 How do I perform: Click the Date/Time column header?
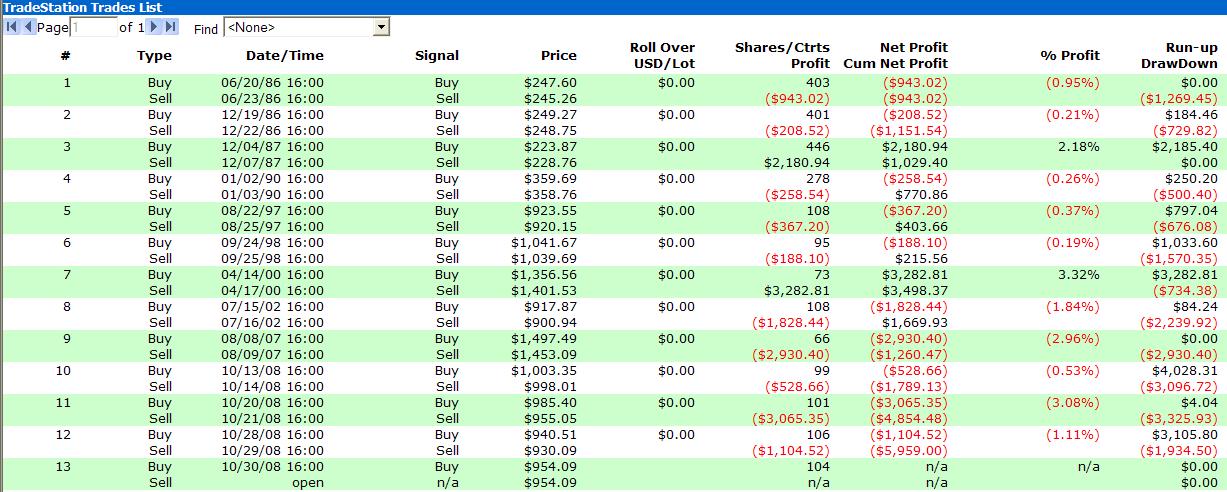point(284,56)
